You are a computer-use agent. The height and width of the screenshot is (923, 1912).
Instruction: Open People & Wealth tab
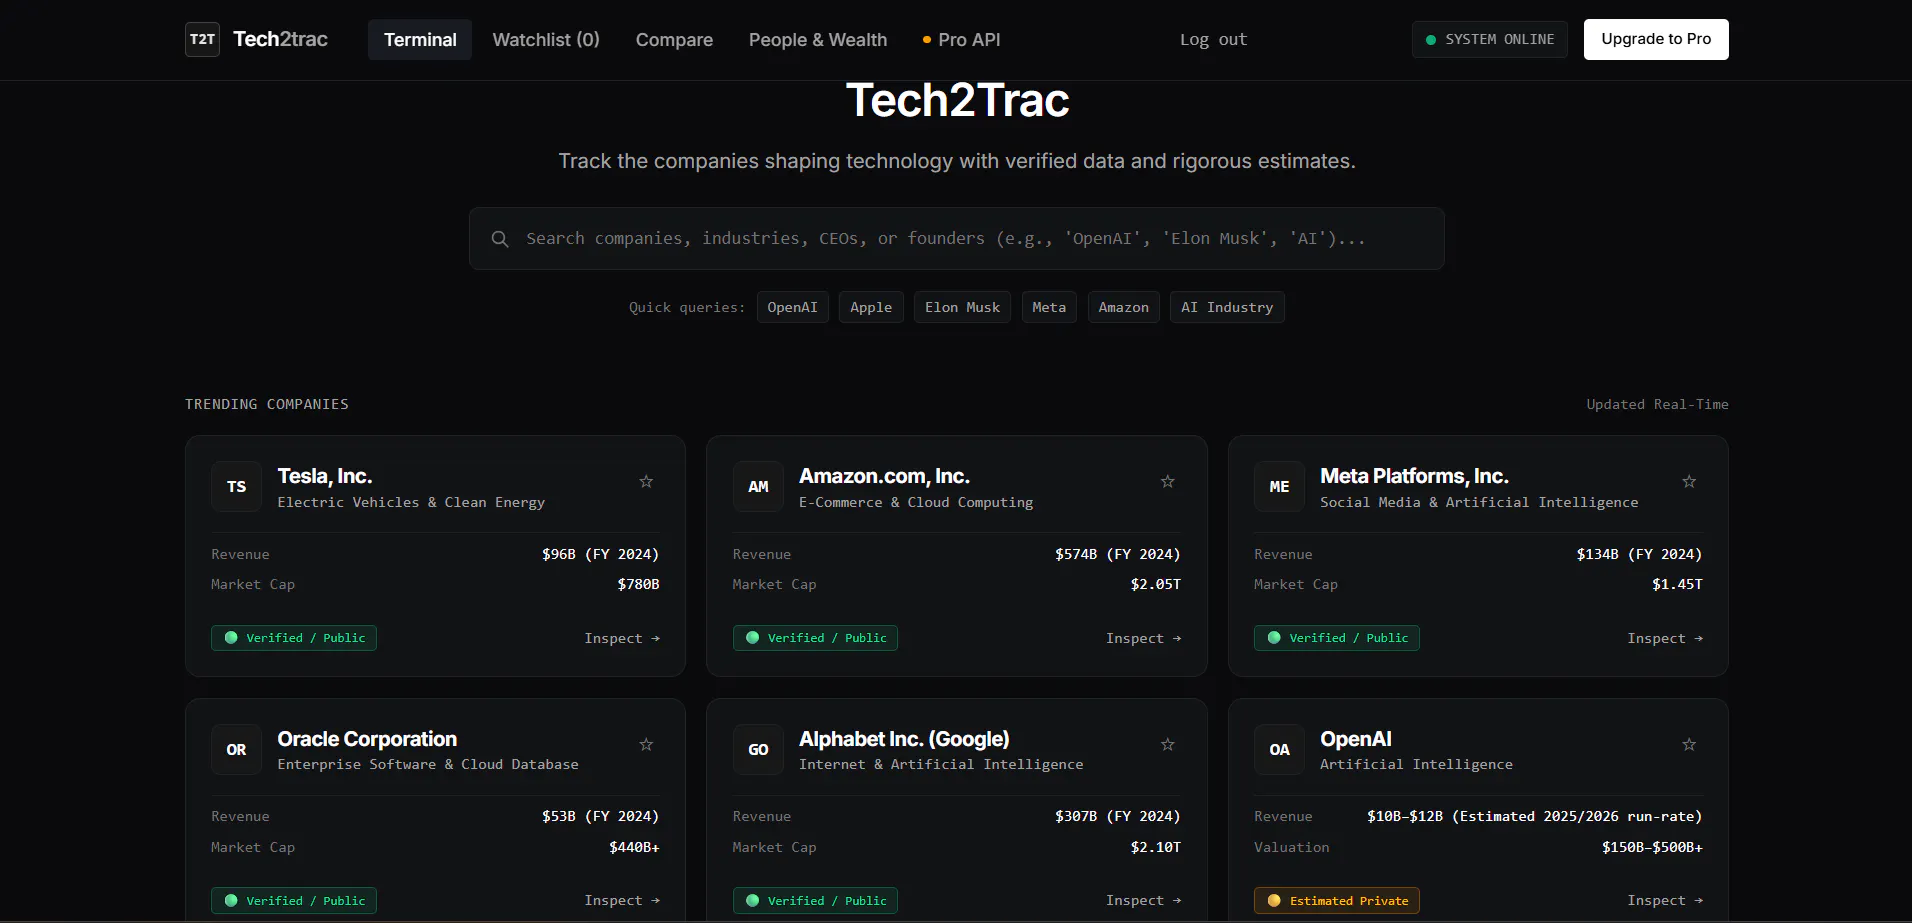coord(818,40)
